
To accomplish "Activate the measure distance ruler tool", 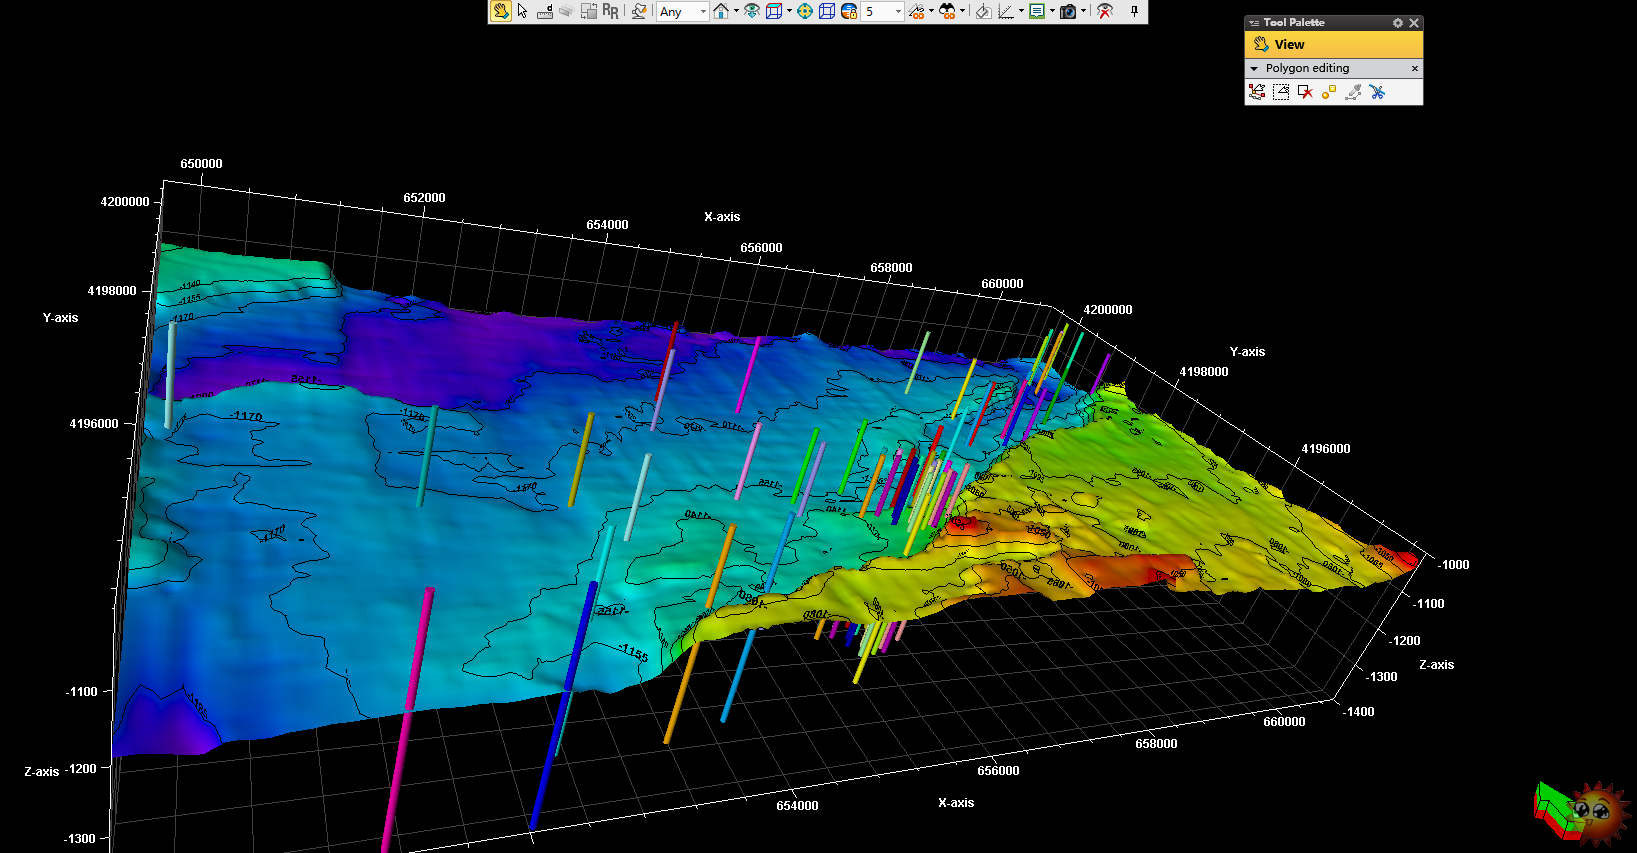I will [x=545, y=11].
